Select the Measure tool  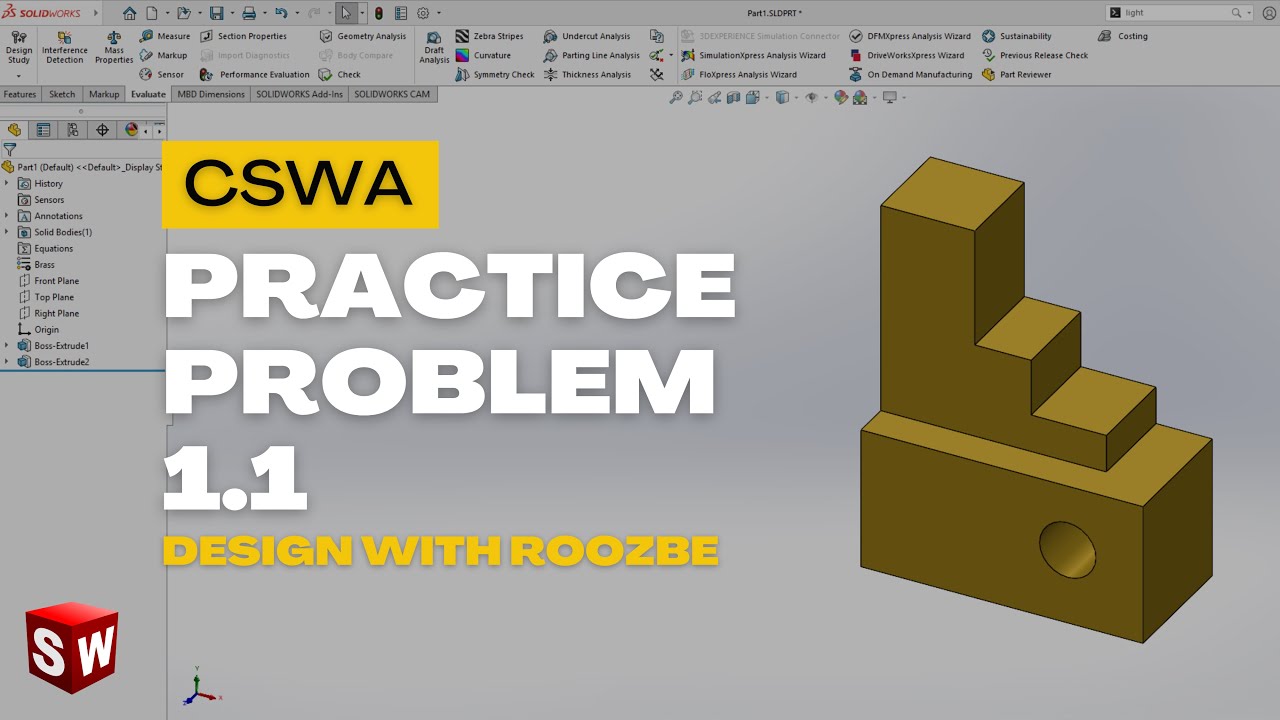(165, 36)
